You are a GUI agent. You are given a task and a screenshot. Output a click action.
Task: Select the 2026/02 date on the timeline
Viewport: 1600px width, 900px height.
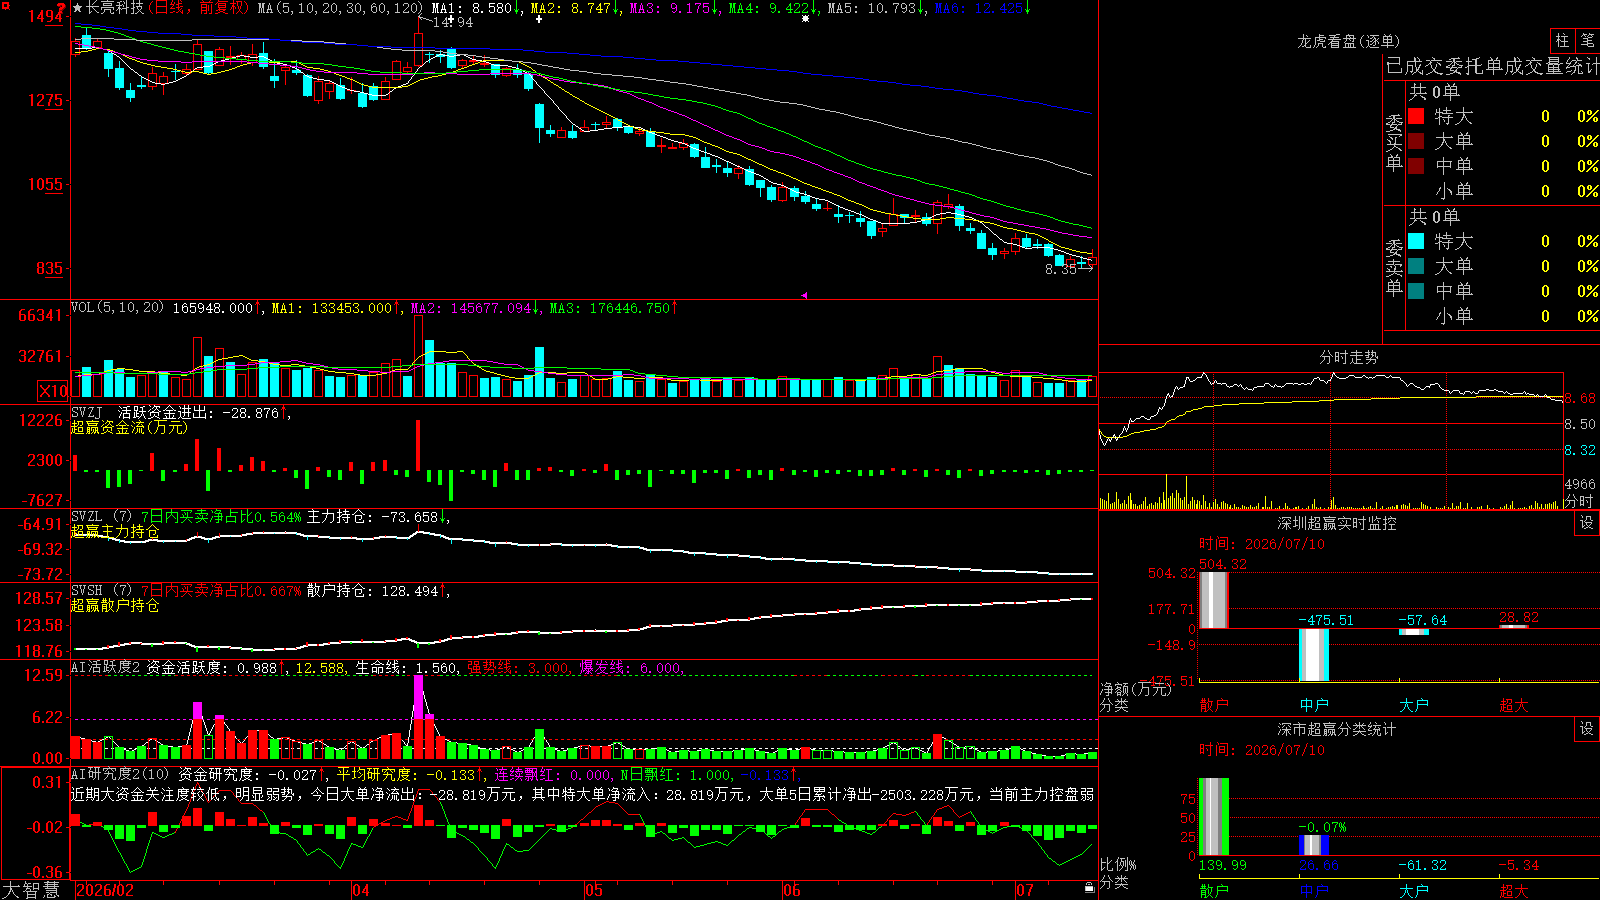(x=105, y=890)
